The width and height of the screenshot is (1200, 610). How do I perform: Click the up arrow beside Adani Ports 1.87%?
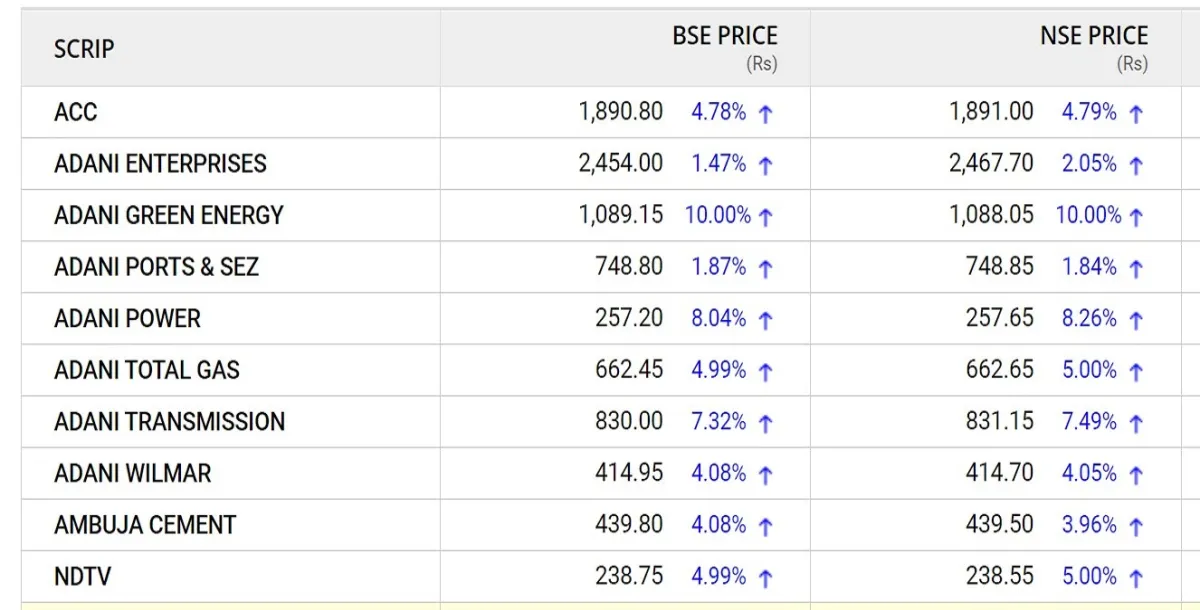(766, 268)
